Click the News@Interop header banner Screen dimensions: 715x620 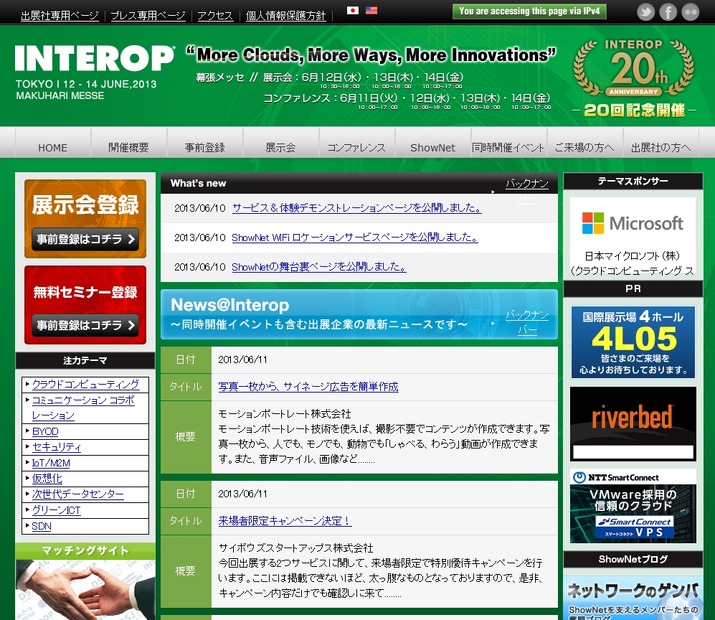point(359,315)
